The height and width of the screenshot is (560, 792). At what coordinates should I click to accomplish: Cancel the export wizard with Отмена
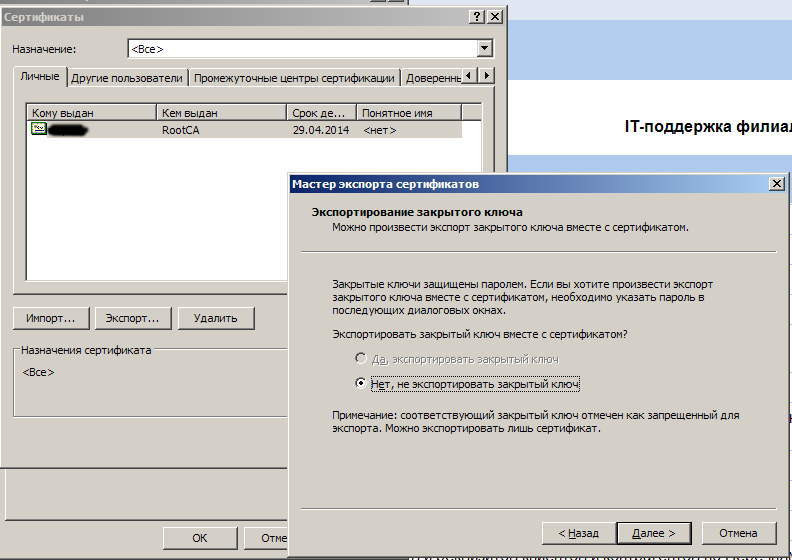[739, 533]
